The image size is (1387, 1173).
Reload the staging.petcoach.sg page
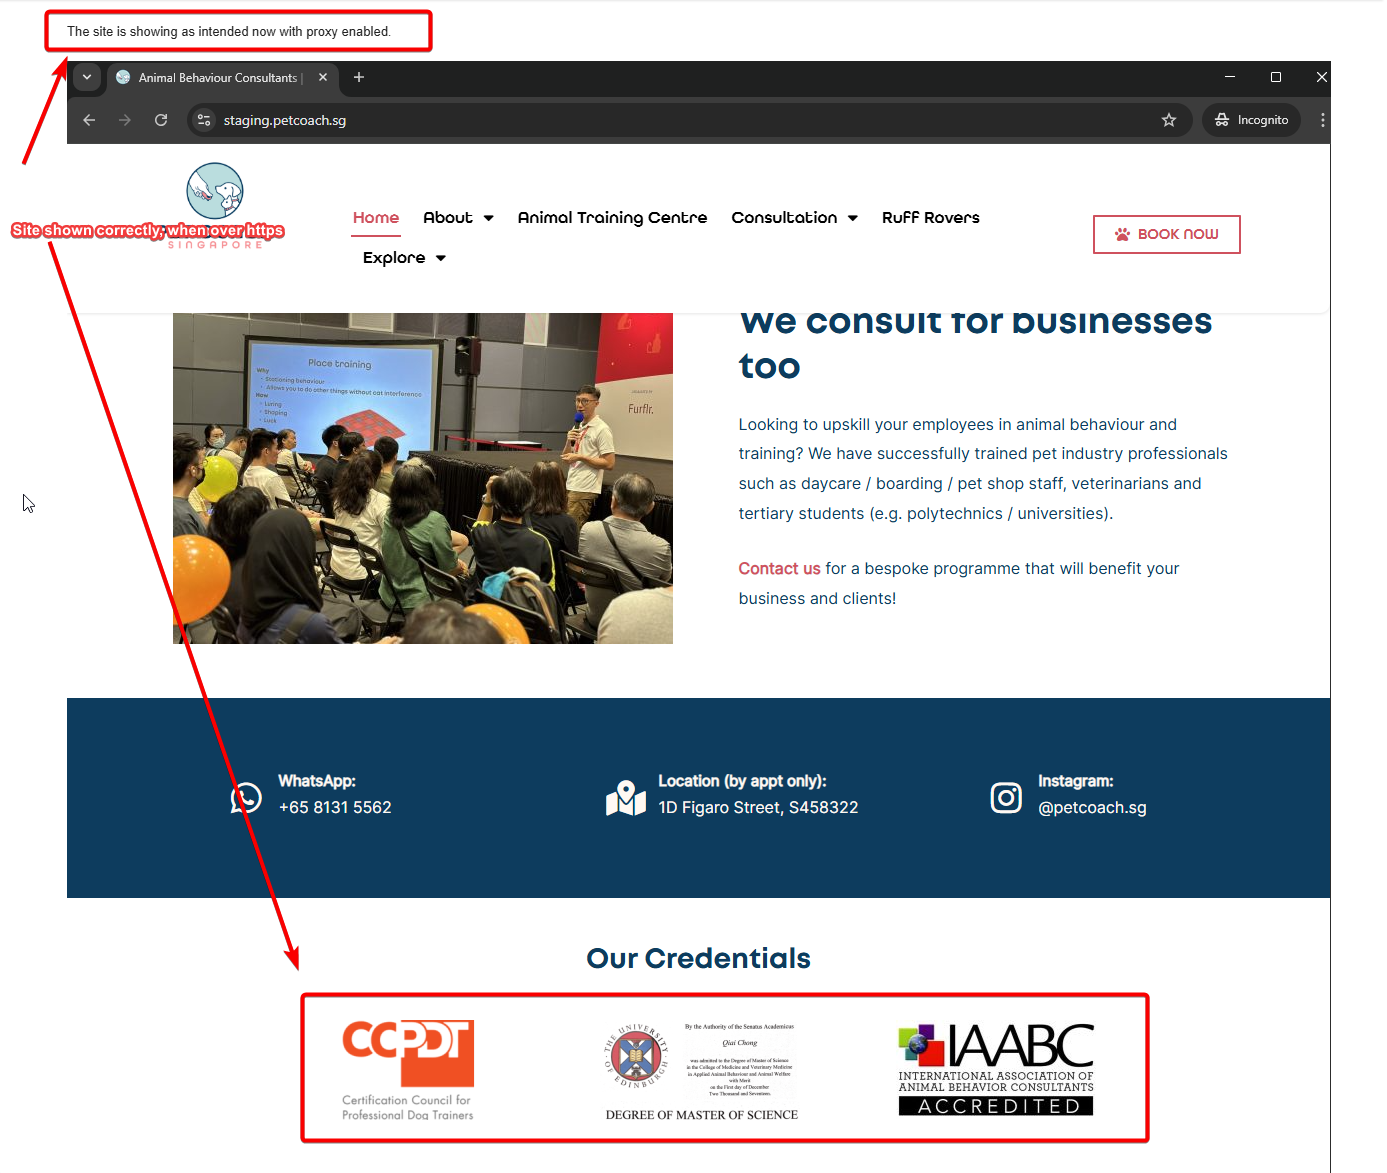(161, 120)
